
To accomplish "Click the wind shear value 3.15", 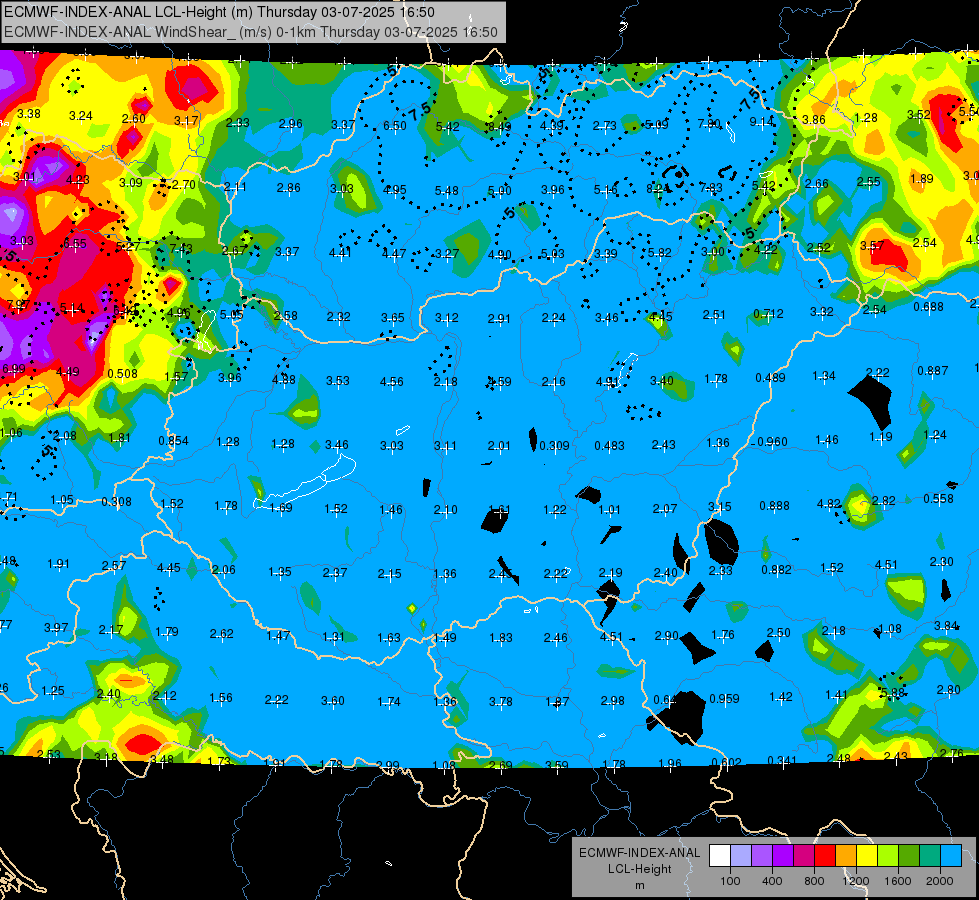I will 720,507.
